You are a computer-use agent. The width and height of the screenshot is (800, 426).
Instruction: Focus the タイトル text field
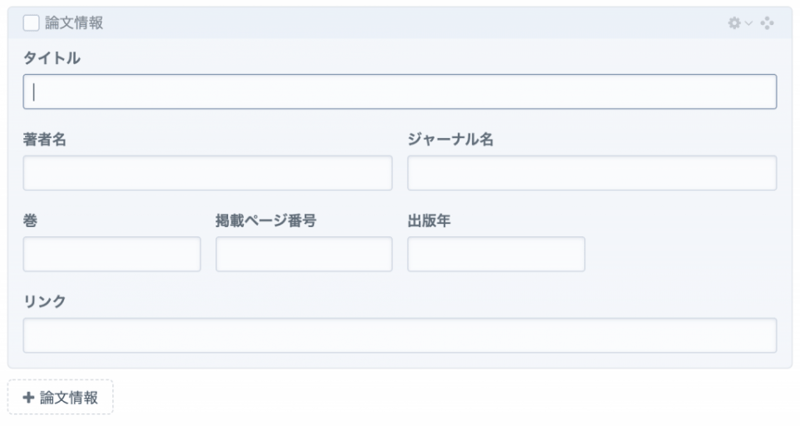click(x=400, y=92)
